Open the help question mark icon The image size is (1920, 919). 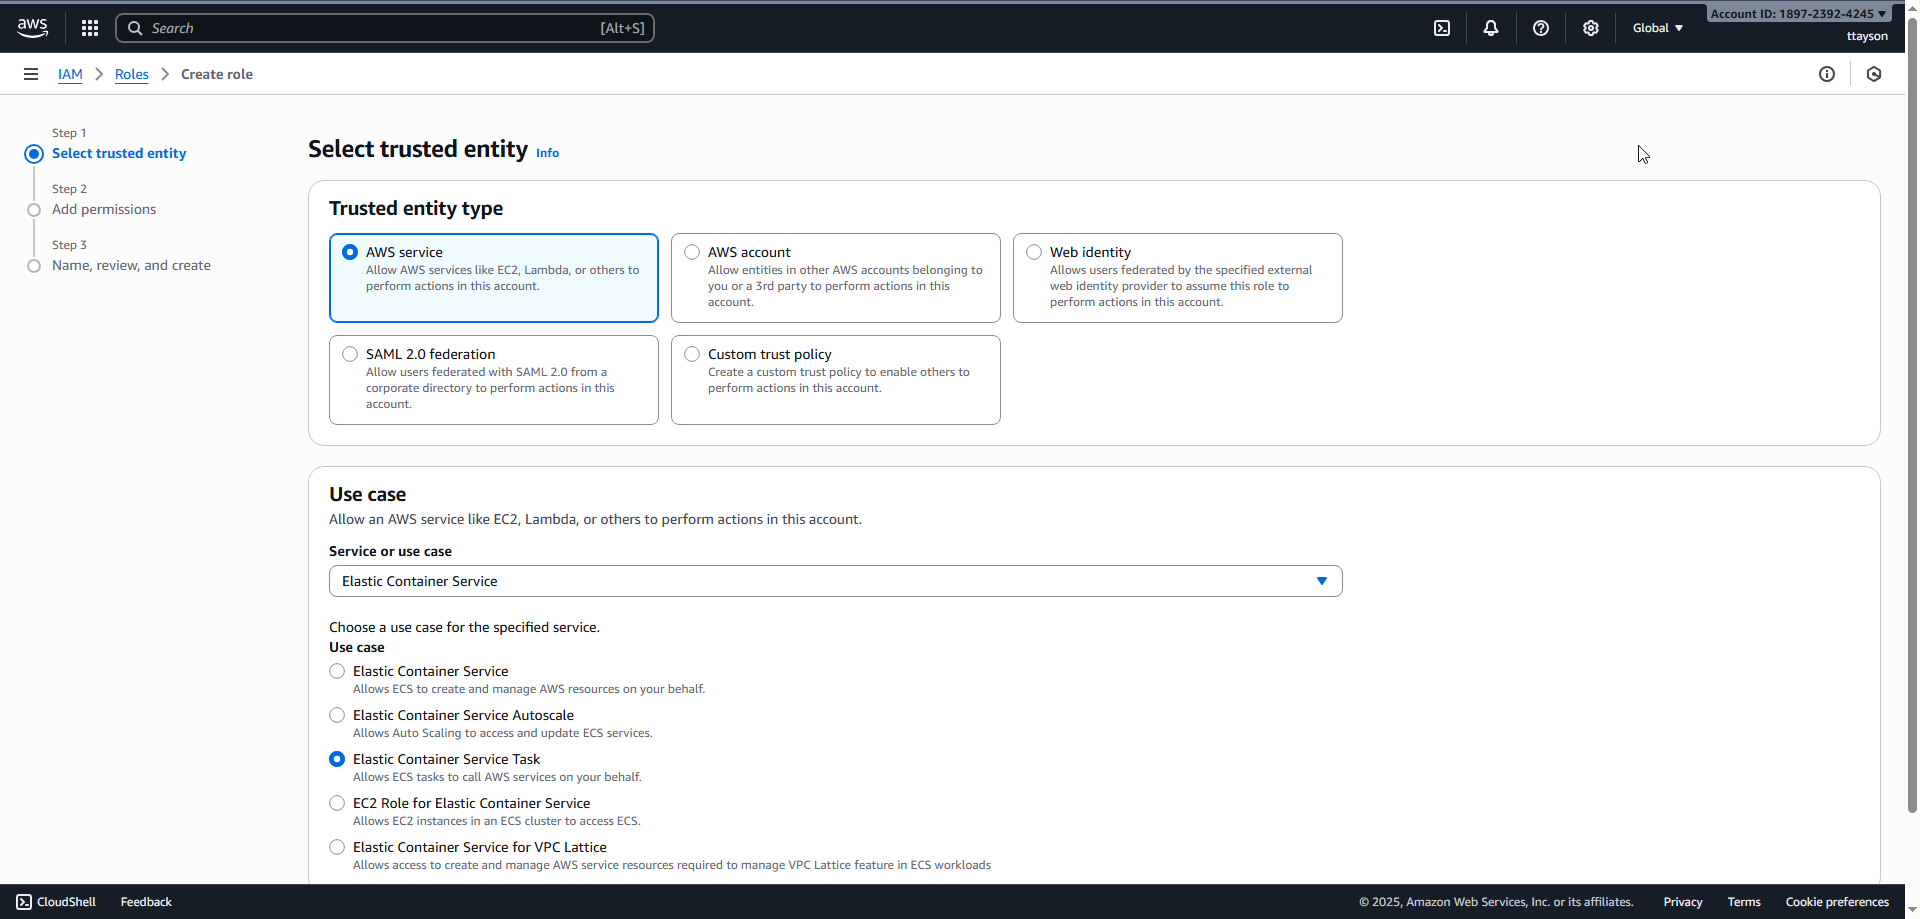click(x=1541, y=28)
